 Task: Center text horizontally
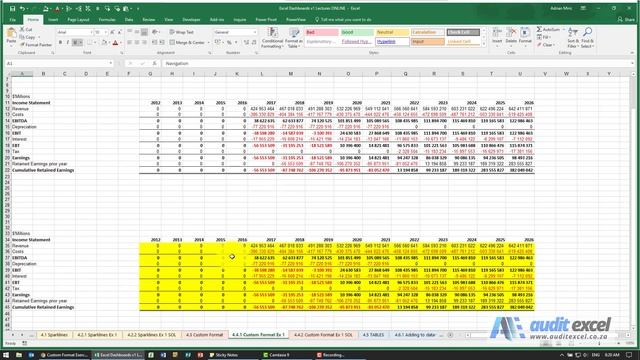point(137,42)
